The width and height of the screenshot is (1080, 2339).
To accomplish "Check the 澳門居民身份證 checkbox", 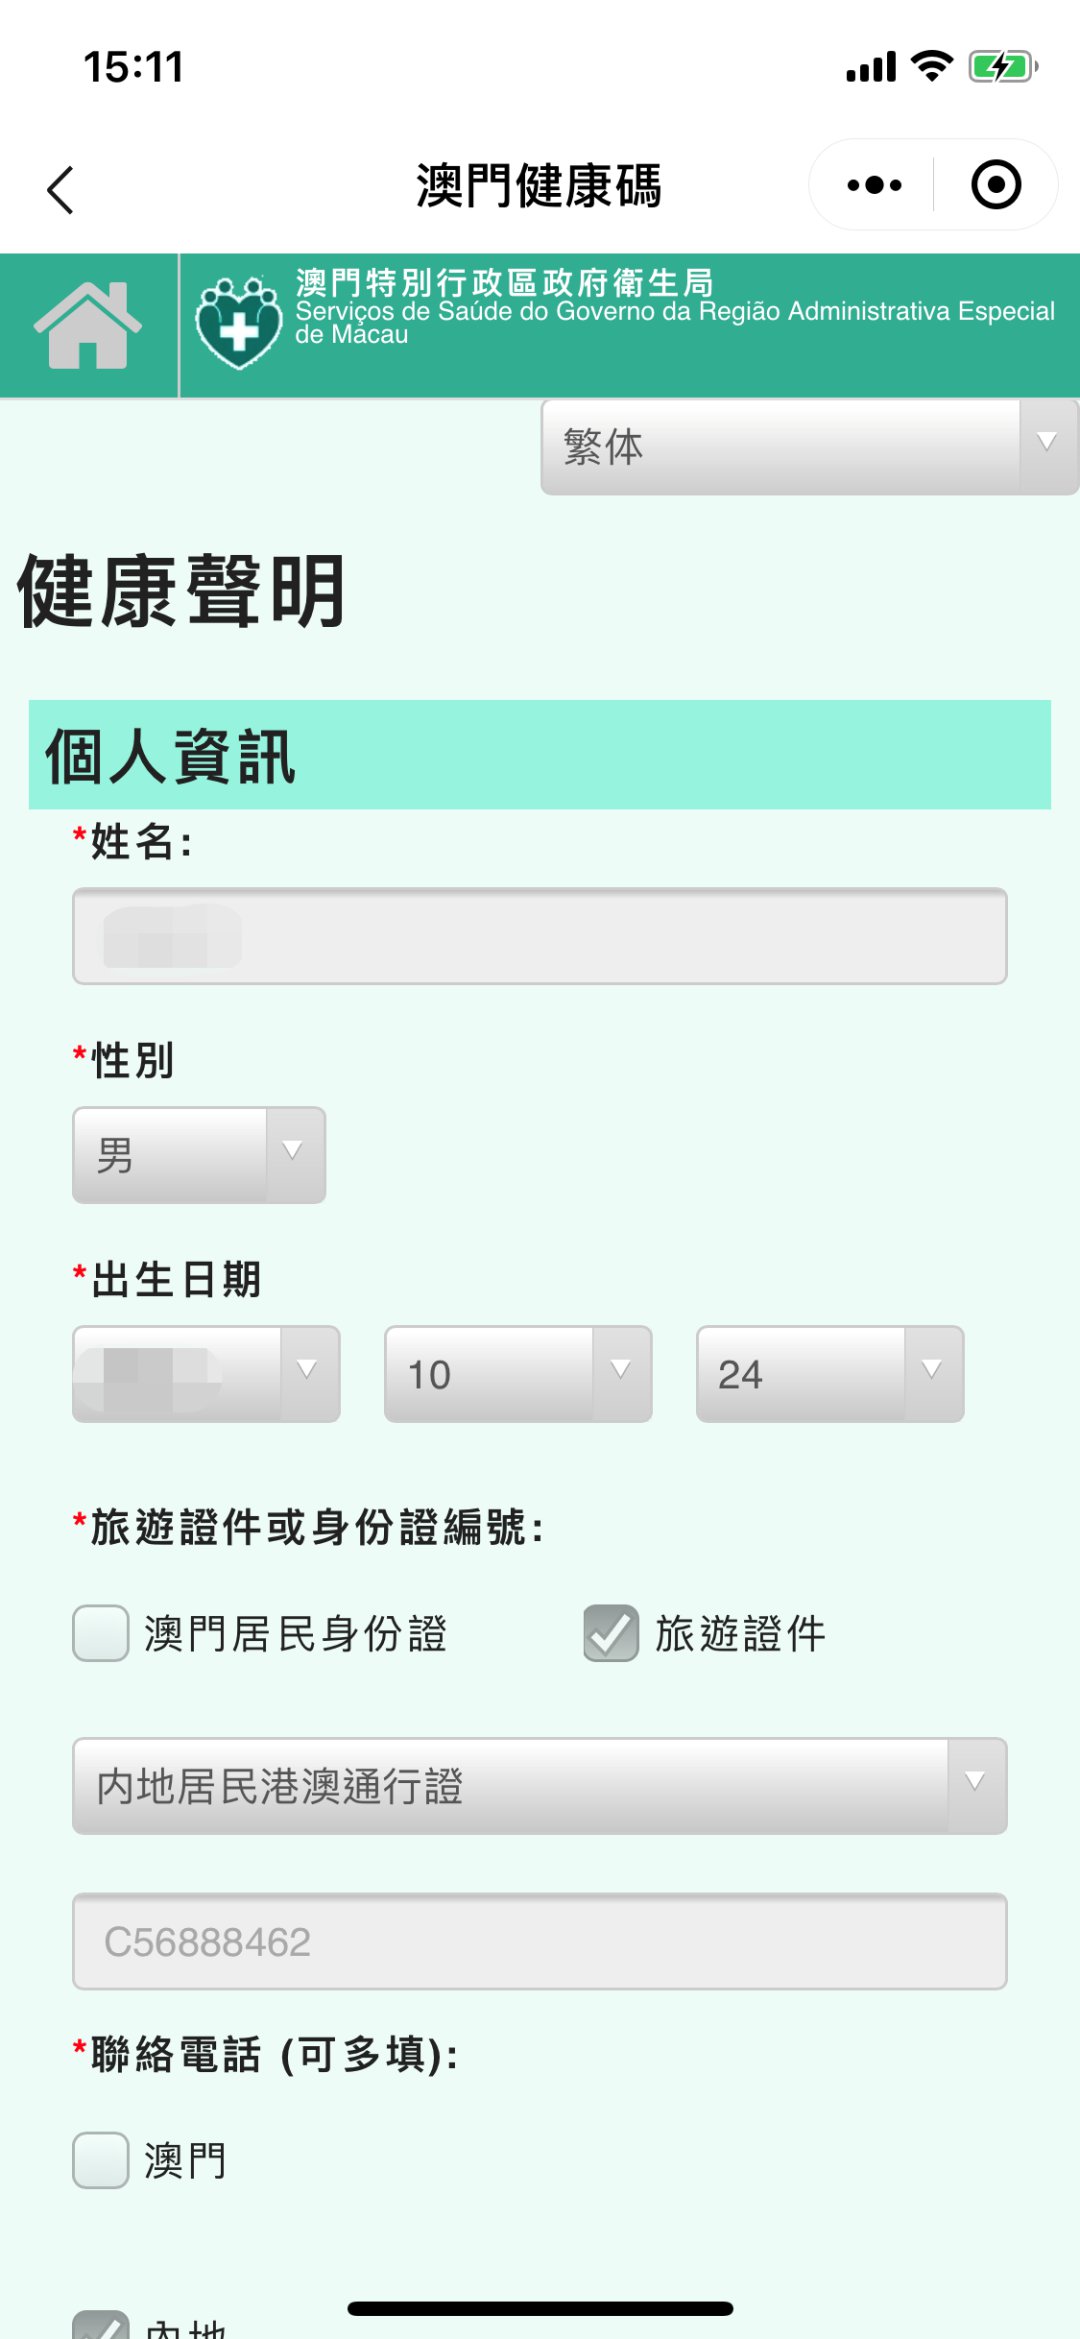I will [101, 1633].
